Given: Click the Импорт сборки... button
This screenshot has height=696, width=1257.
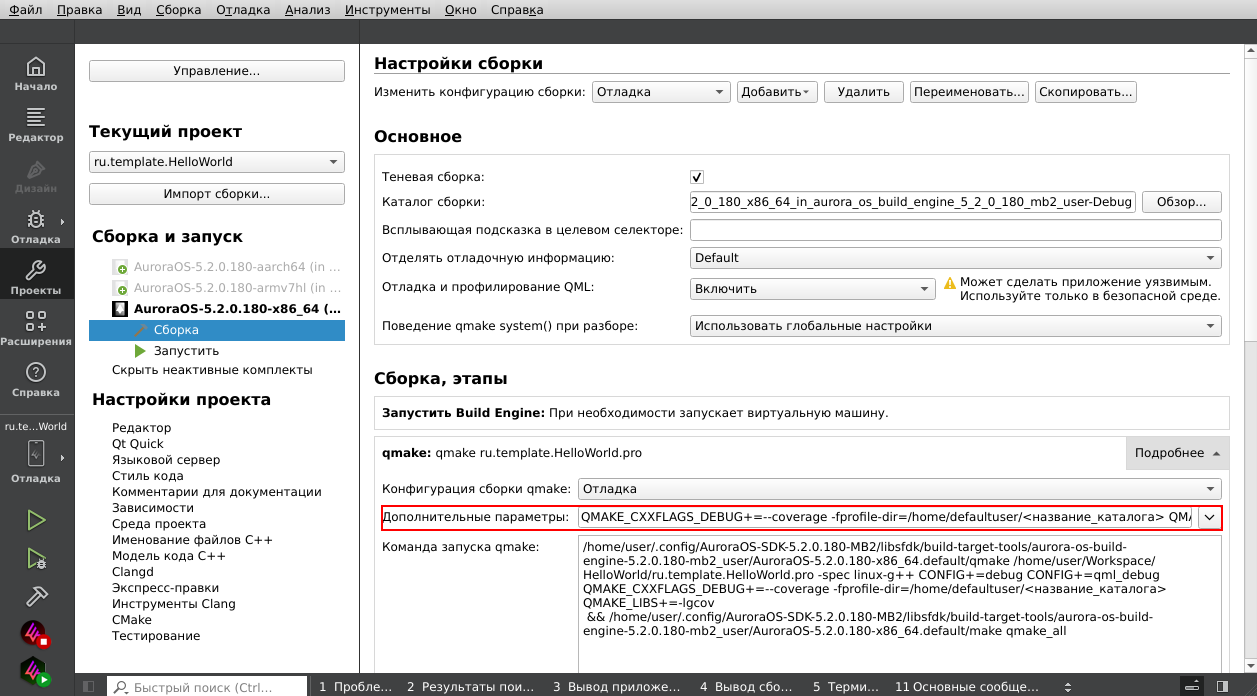Looking at the screenshot, I should (x=217, y=194).
